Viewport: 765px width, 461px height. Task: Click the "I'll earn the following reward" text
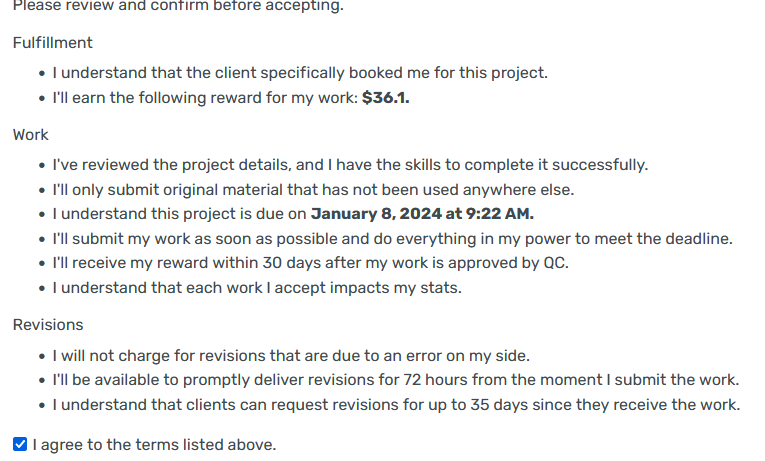point(205,98)
